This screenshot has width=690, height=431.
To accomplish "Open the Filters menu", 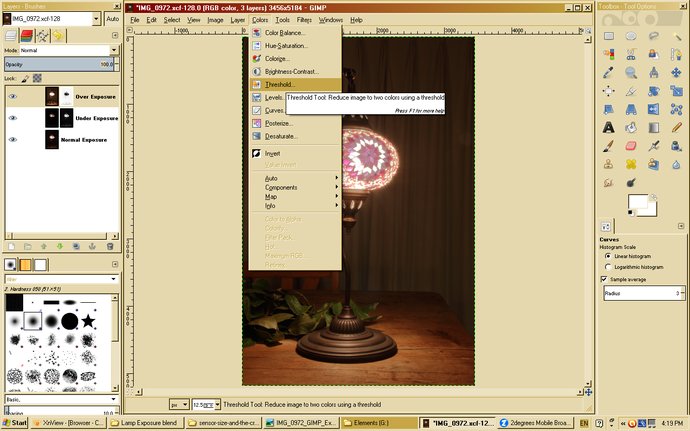I will pos(304,20).
